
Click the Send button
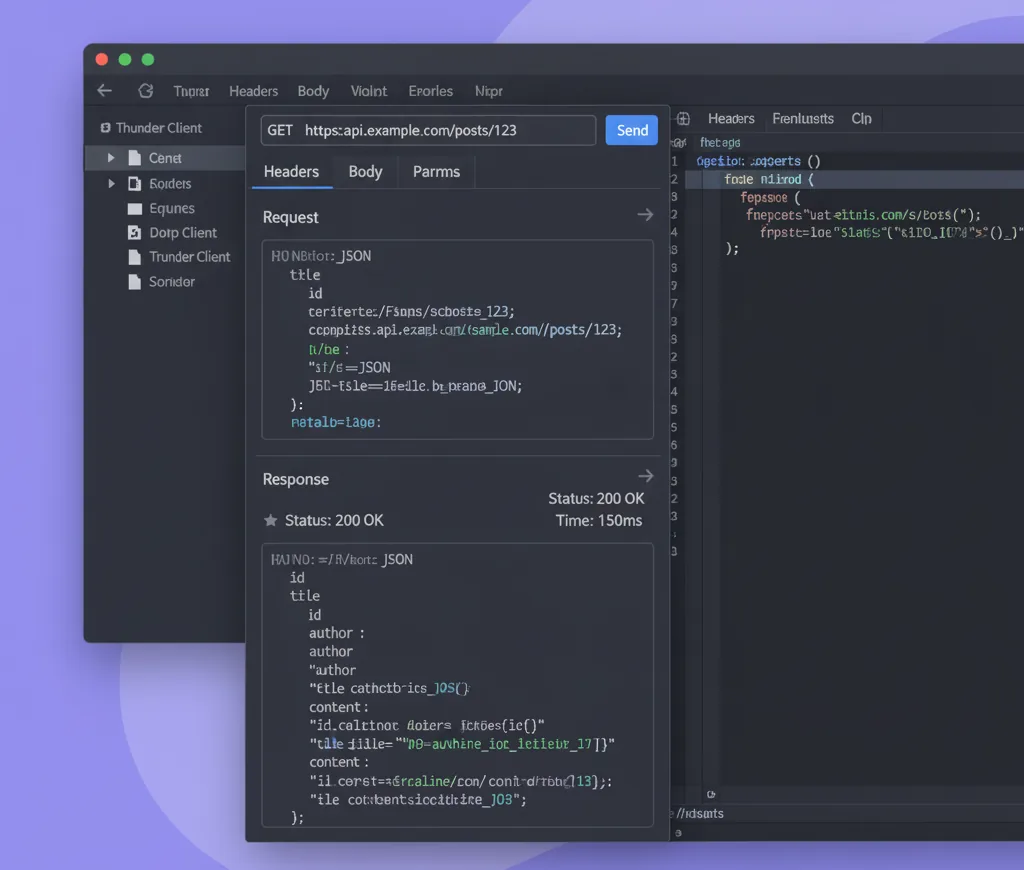click(632, 131)
